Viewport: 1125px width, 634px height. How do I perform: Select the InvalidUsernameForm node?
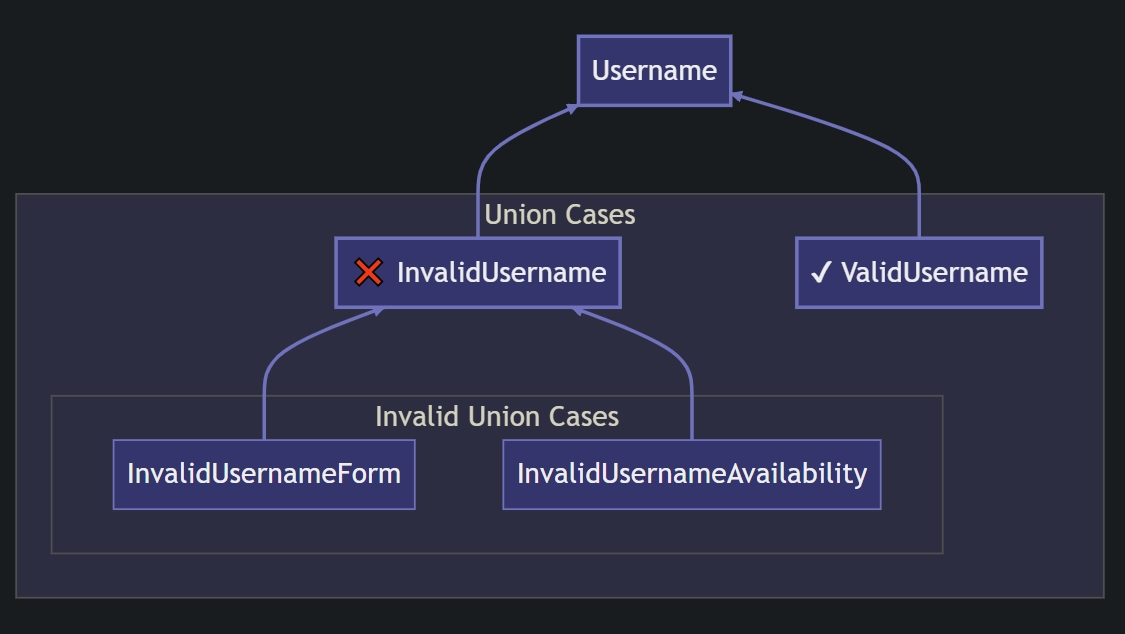264,474
